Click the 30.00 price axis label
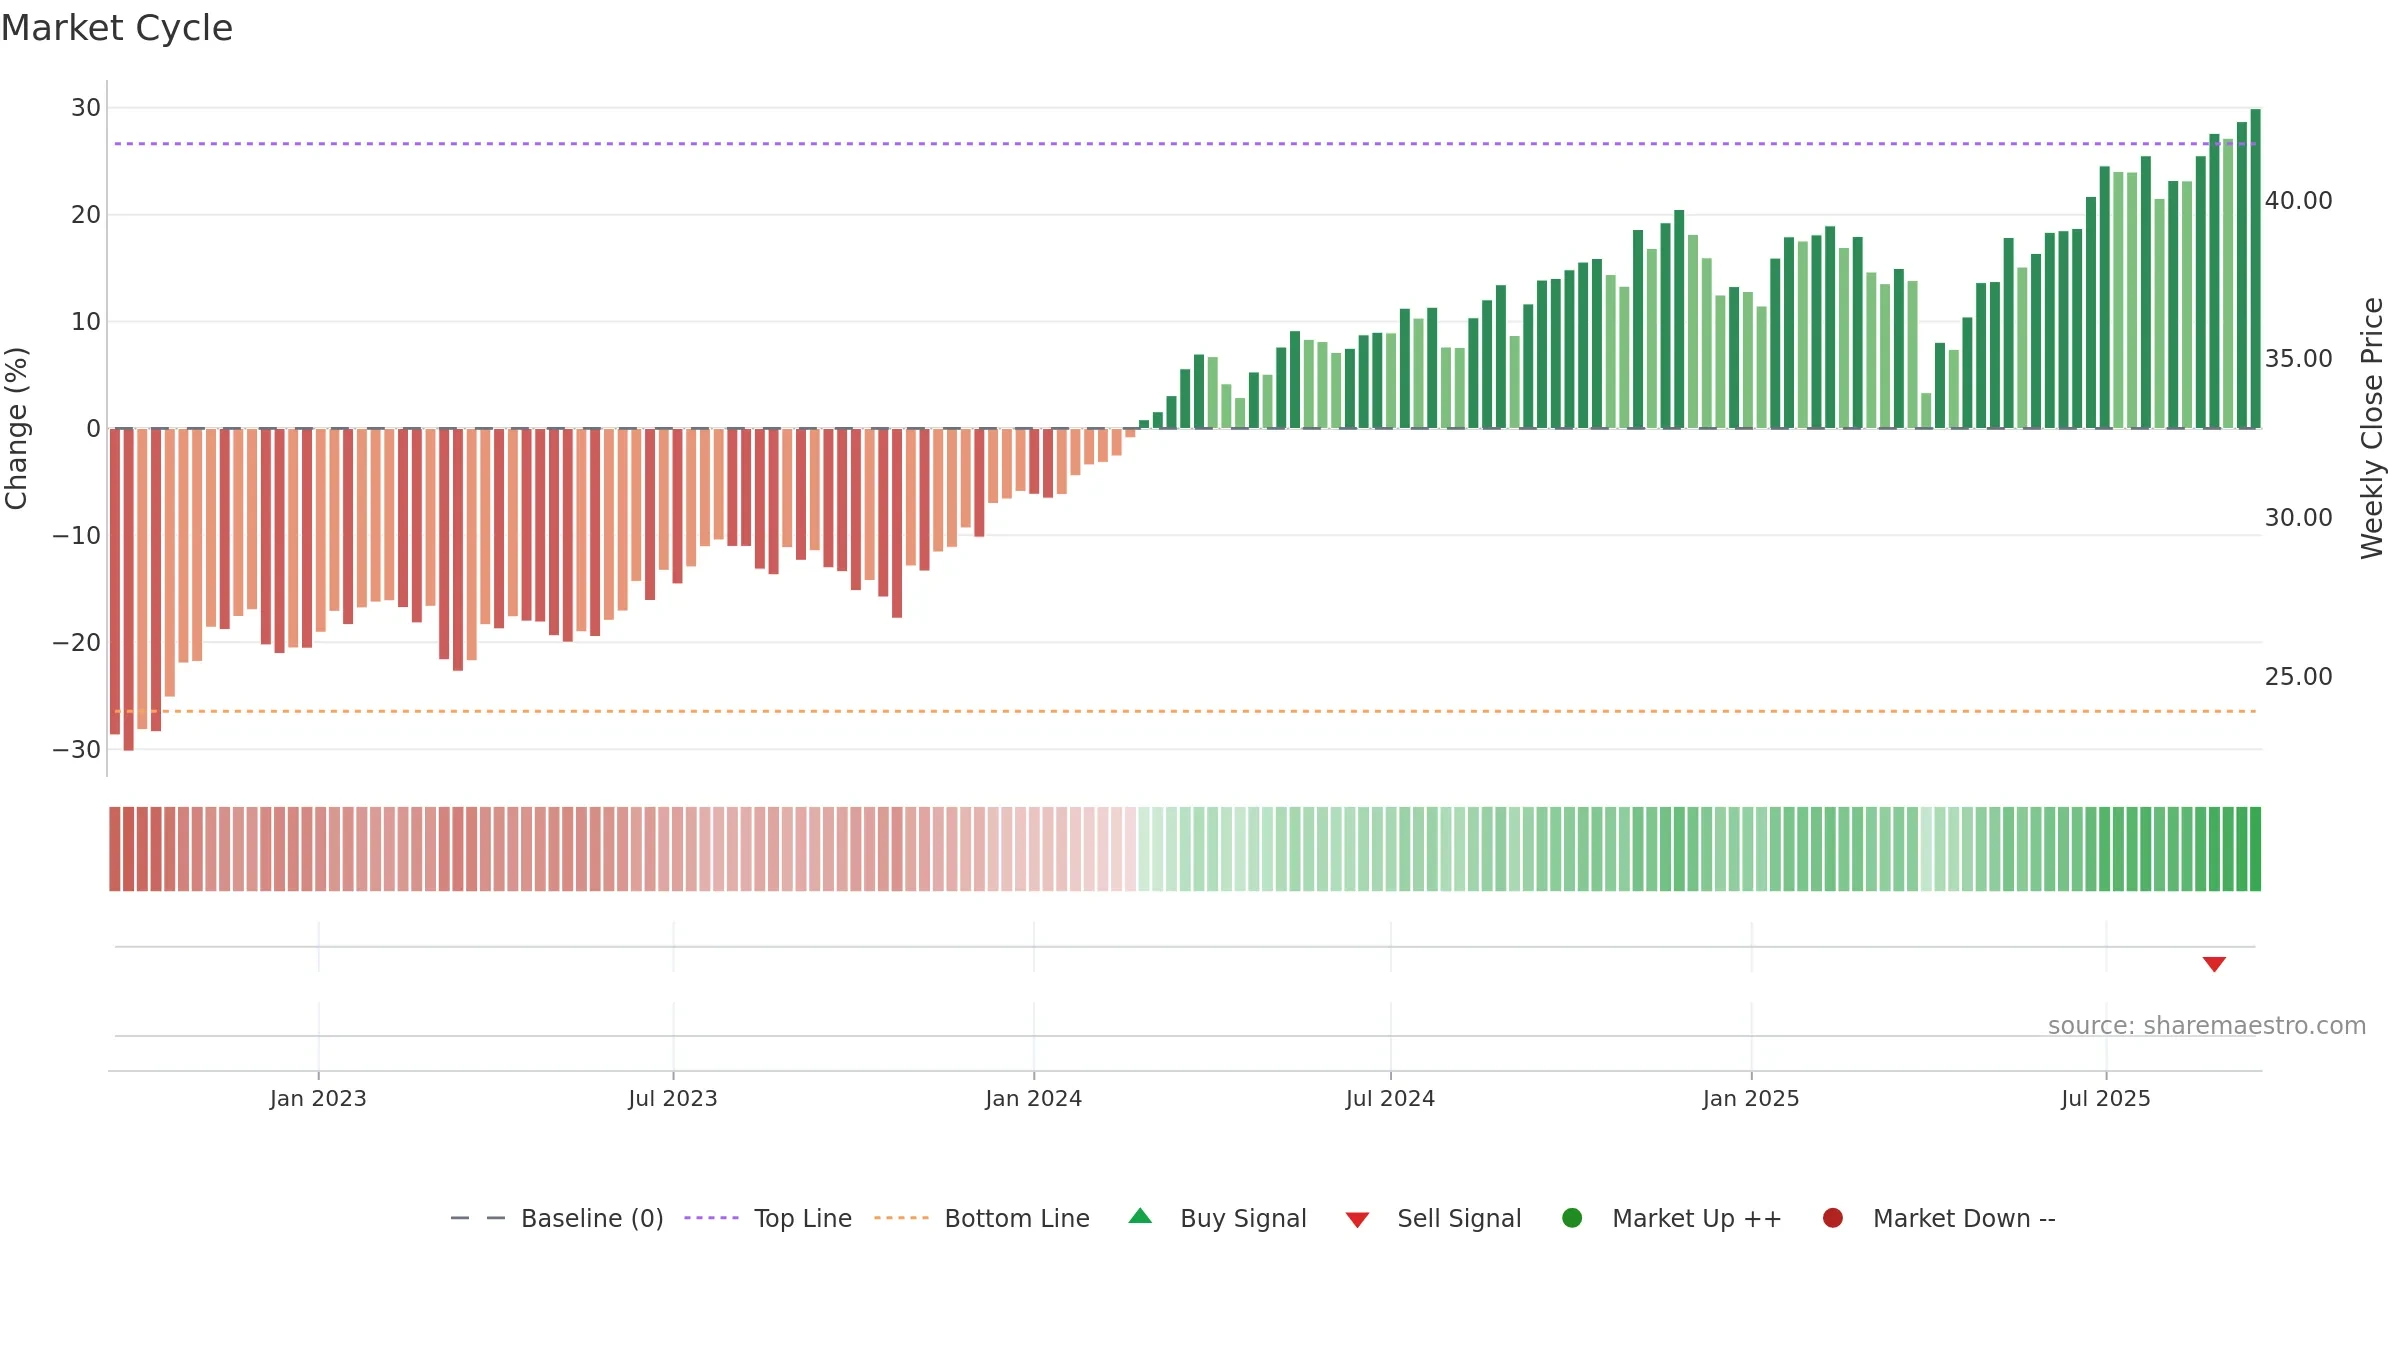 point(2298,518)
